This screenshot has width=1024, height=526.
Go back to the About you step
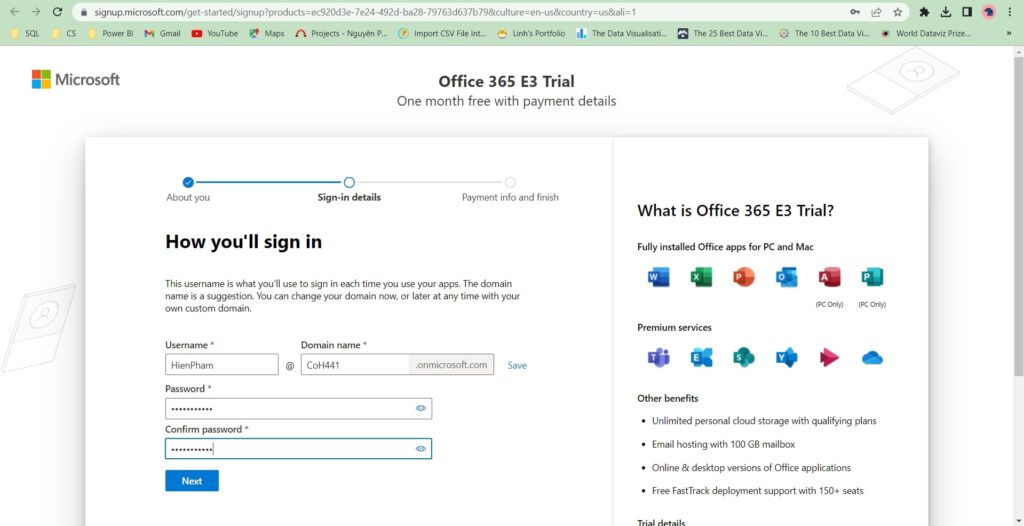pyautogui.click(x=188, y=183)
